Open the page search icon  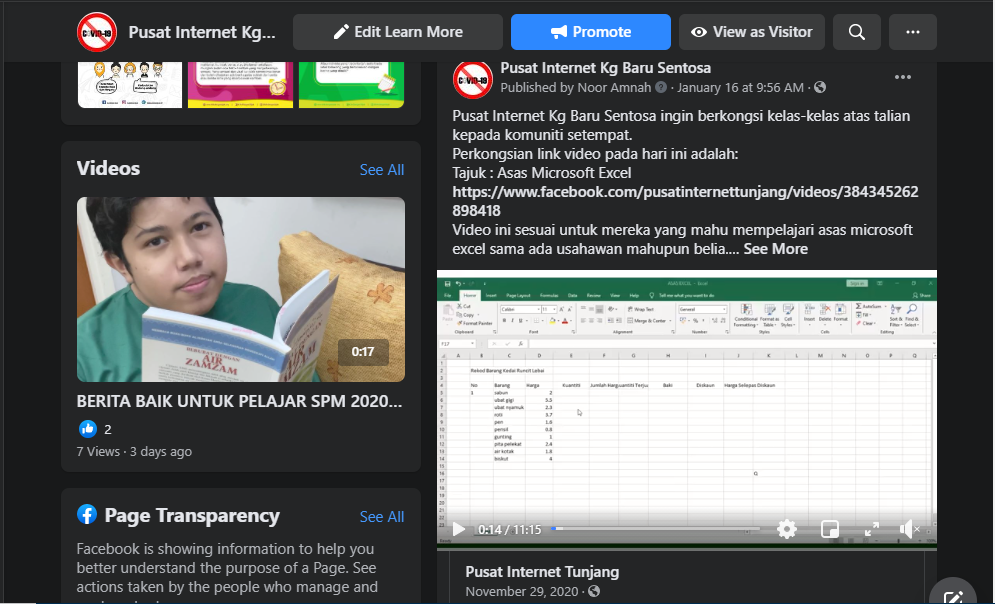(856, 32)
